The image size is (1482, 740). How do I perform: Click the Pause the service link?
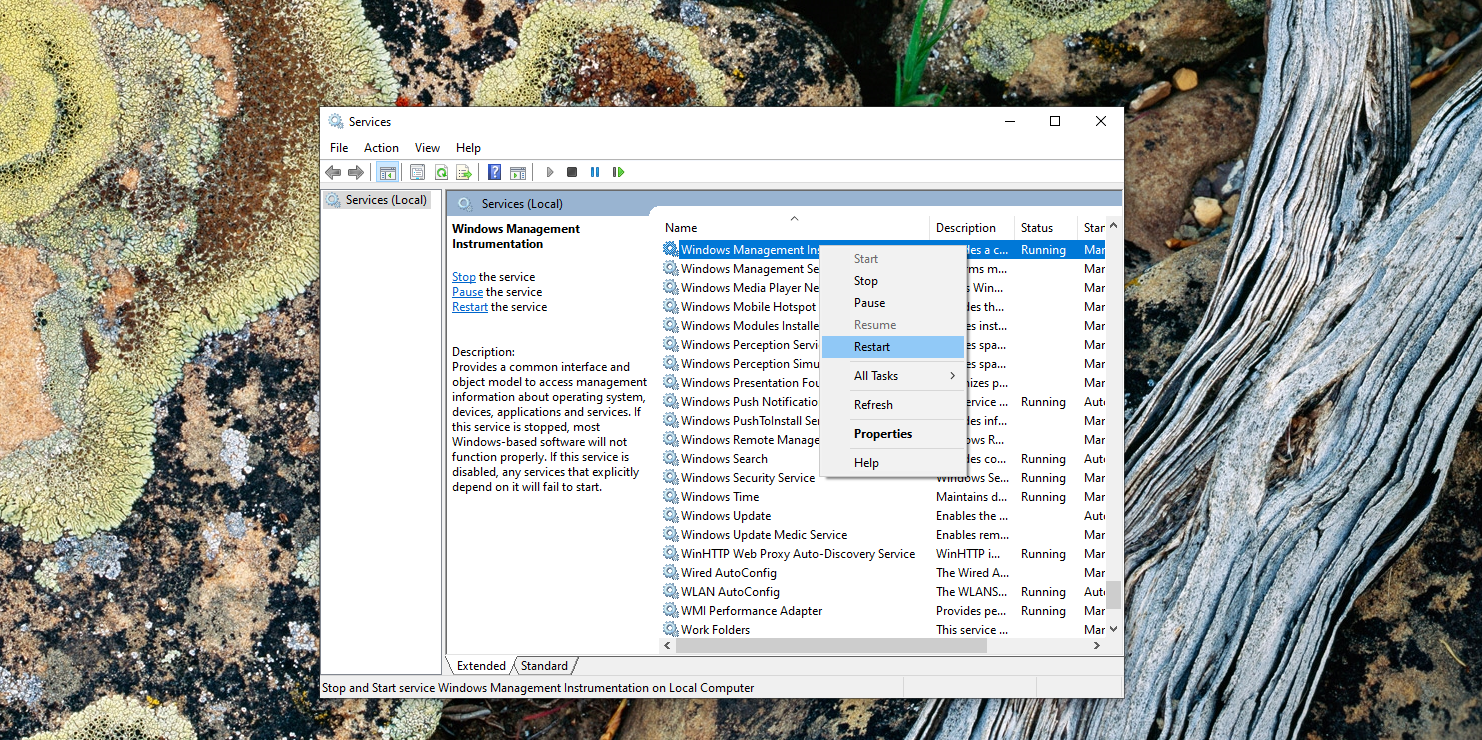[x=467, y=292]
